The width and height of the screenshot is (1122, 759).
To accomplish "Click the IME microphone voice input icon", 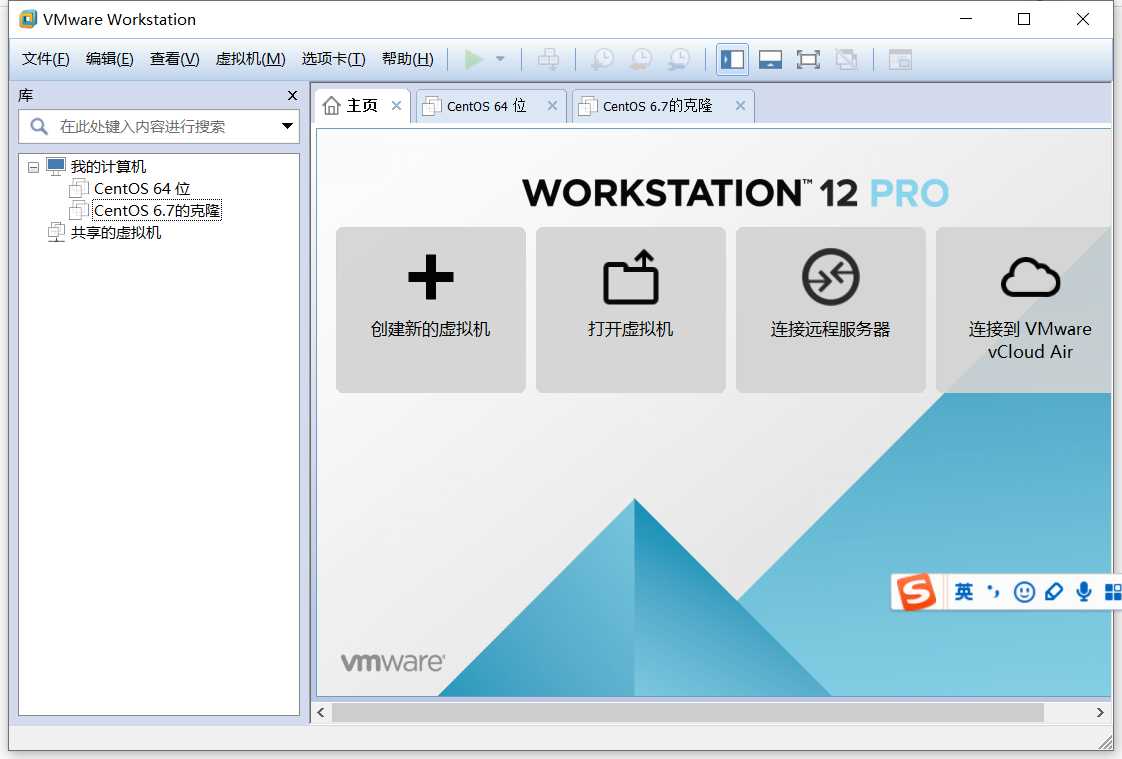I will [x=1084, y=592].
